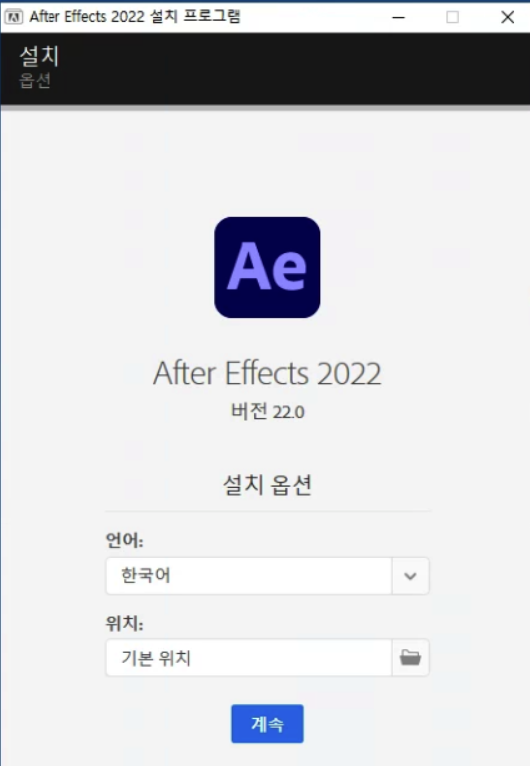
Task: Close the After Effects 2022 installer
Action: pos(508,17)
